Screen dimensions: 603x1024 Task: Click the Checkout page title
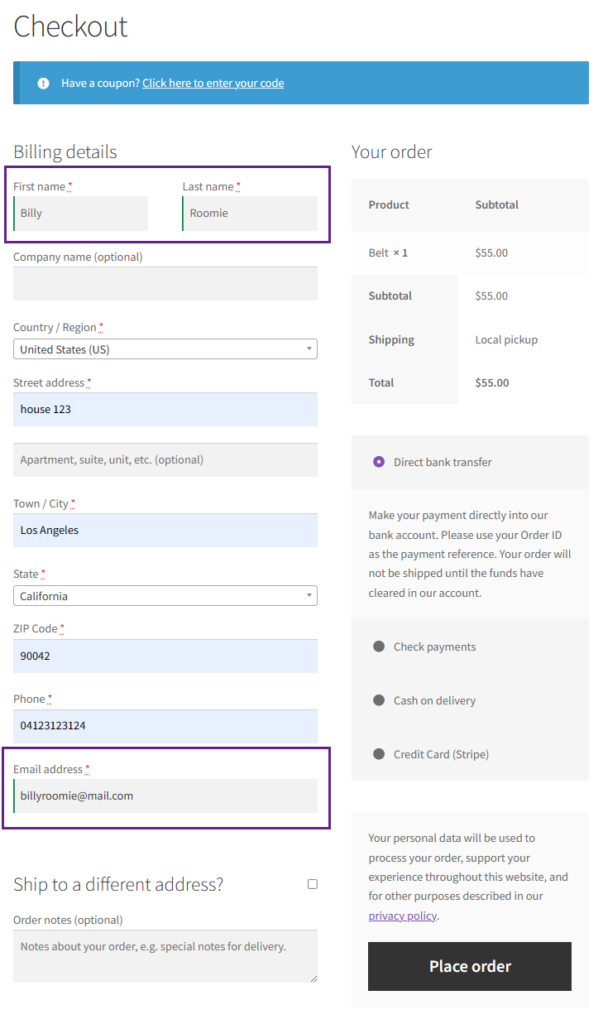click(71, 27)
